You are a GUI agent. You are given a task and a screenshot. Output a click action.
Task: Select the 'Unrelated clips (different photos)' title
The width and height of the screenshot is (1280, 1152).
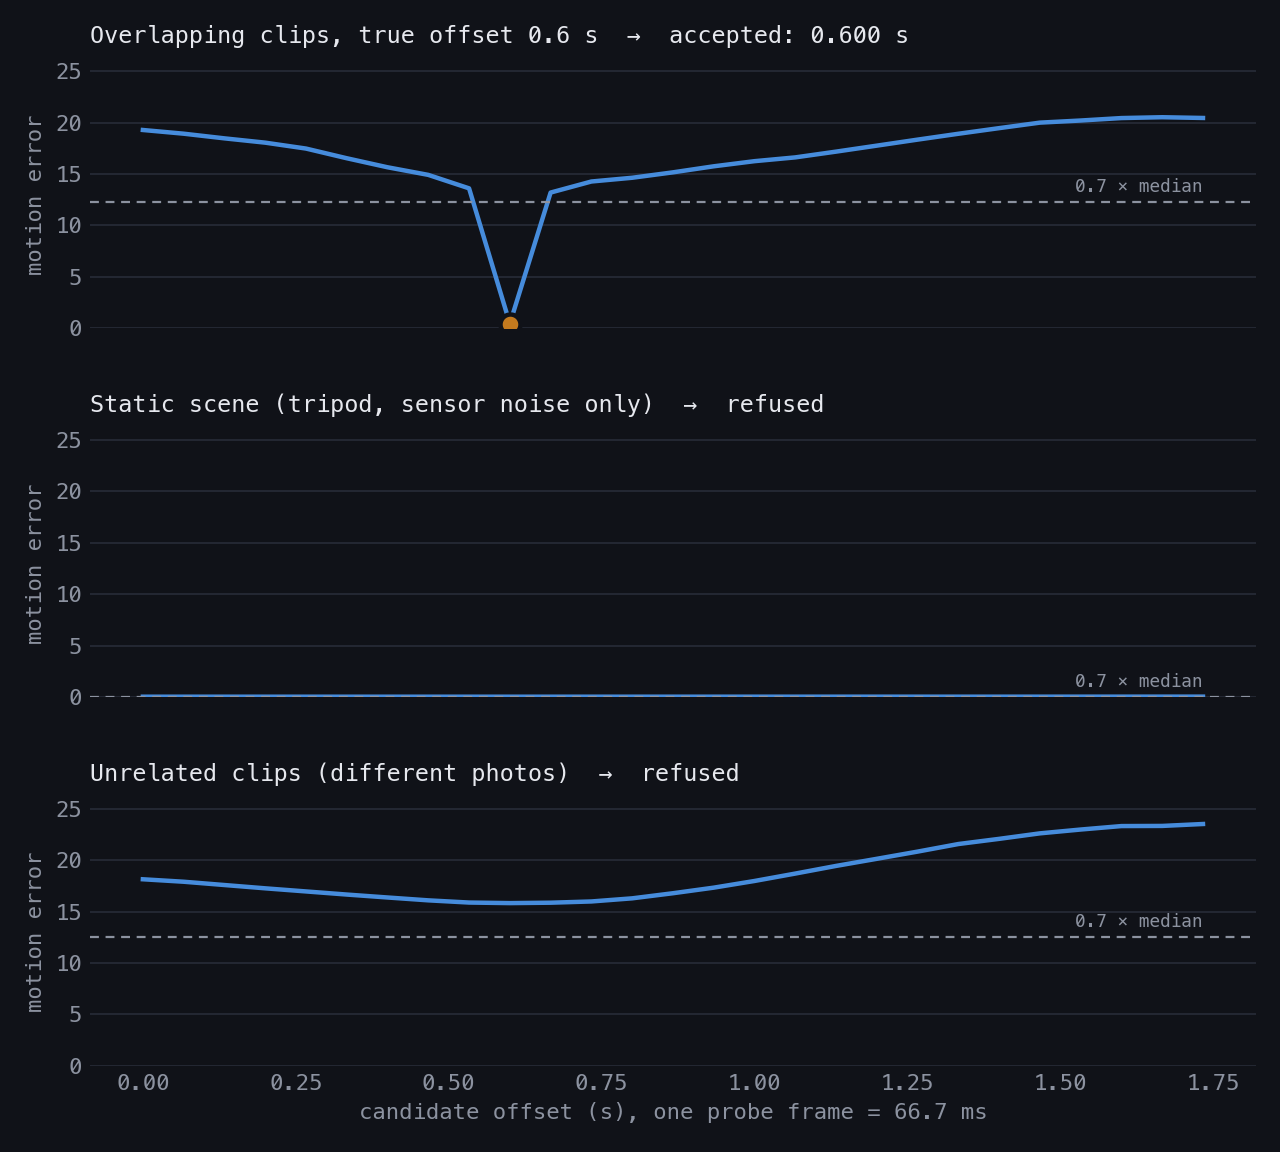pos(330,774)
